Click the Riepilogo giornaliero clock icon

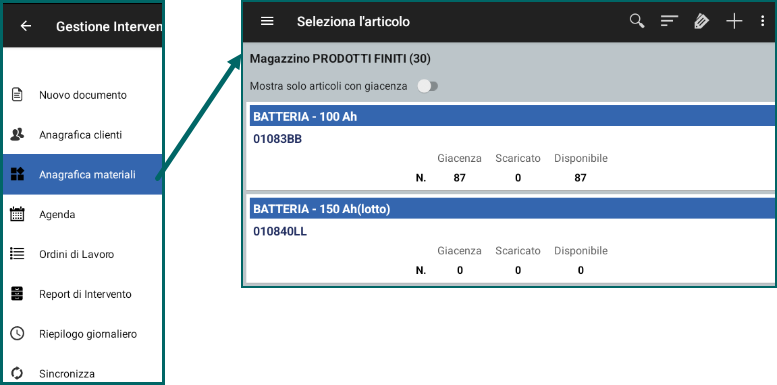click(x=17, y=333)
